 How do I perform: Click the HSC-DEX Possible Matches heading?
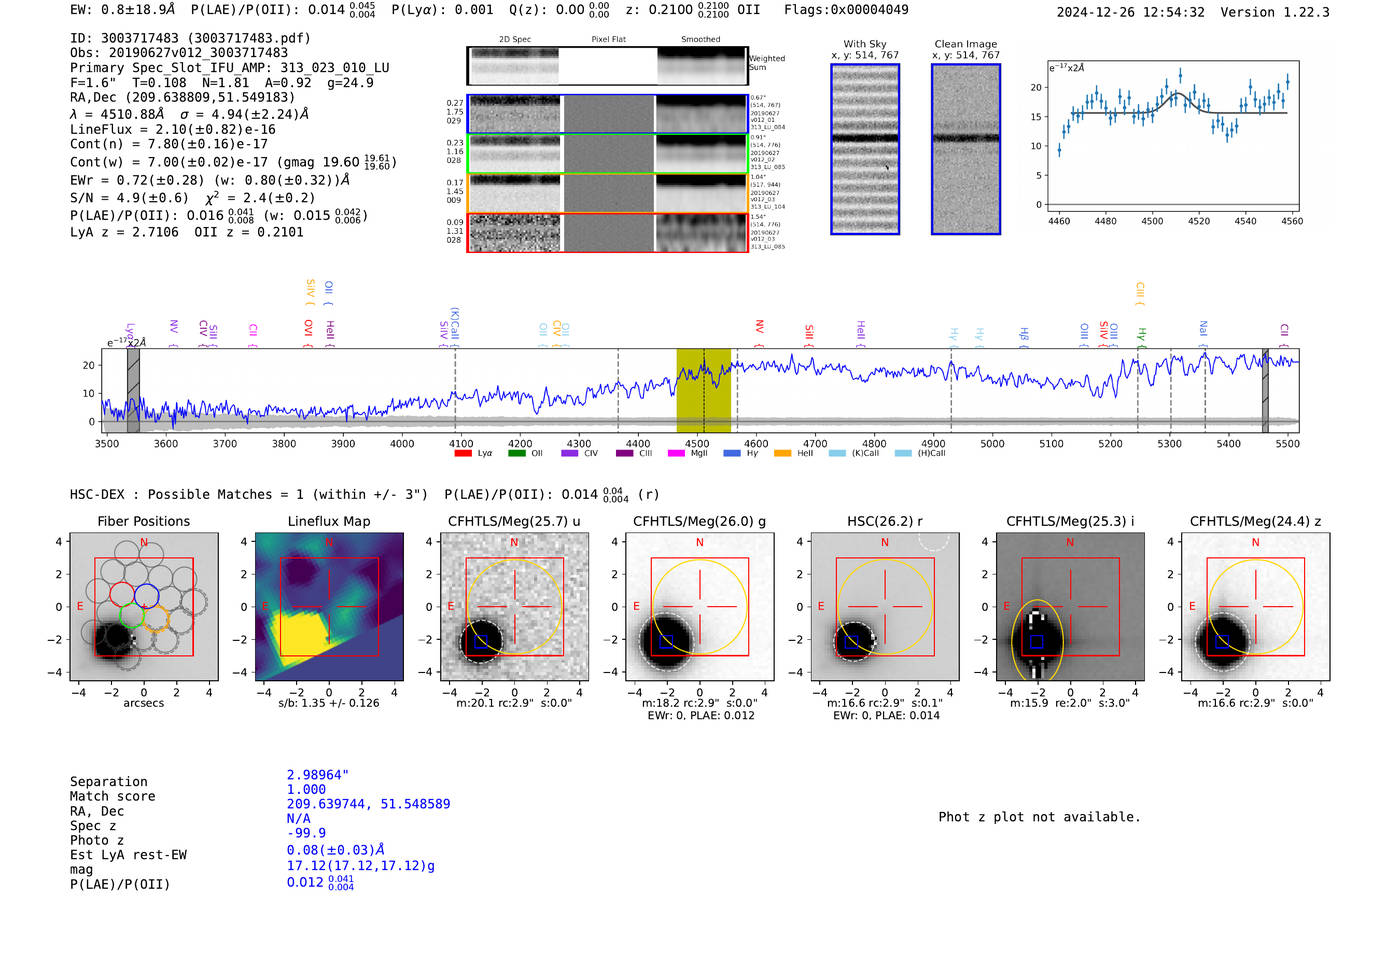249,494
